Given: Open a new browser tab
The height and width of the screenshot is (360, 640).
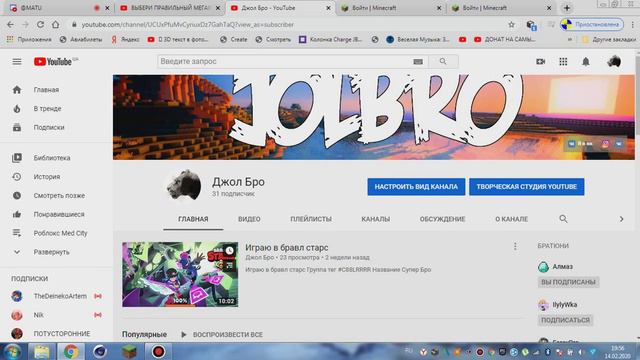Looking at the screenshot, I should (567, 8).
